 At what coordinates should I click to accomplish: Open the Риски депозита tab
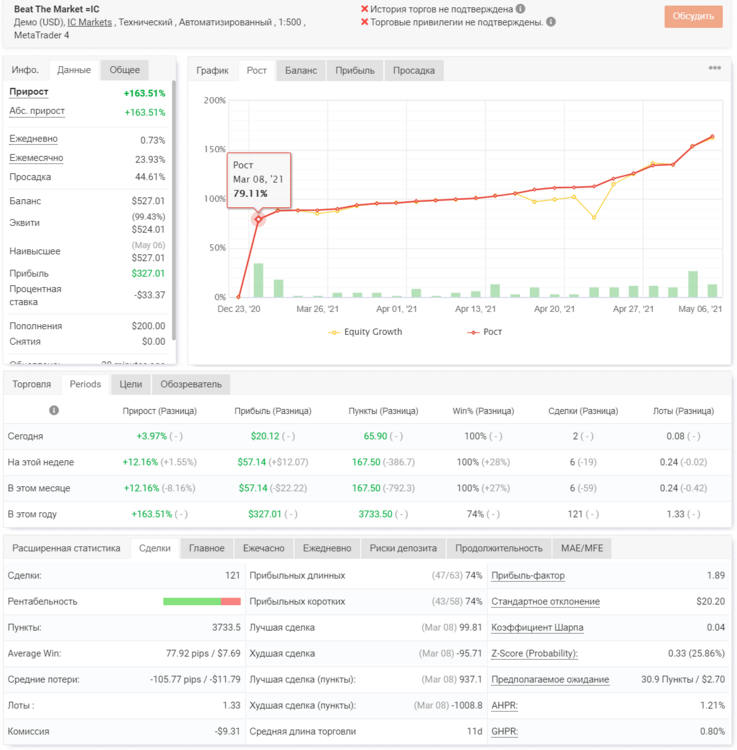(x=403, y=548)
